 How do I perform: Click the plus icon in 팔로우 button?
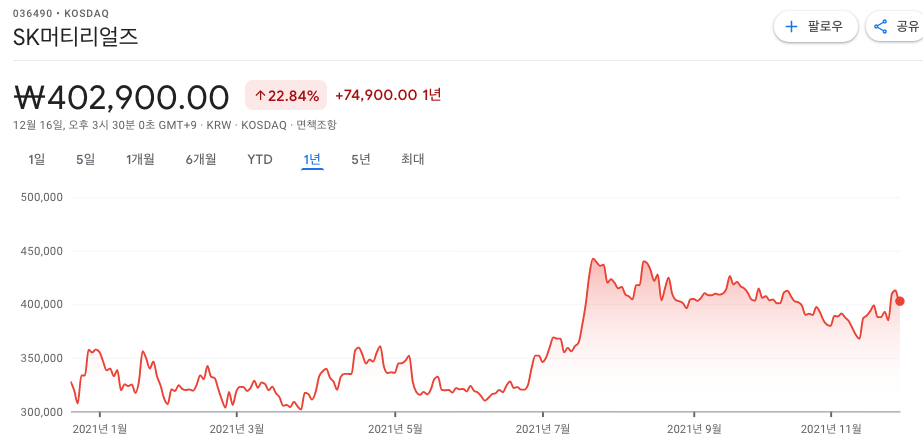coord(792,27)
